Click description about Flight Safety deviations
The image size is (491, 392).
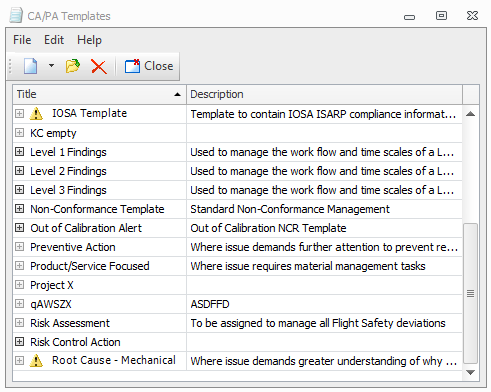click(318, 323)
